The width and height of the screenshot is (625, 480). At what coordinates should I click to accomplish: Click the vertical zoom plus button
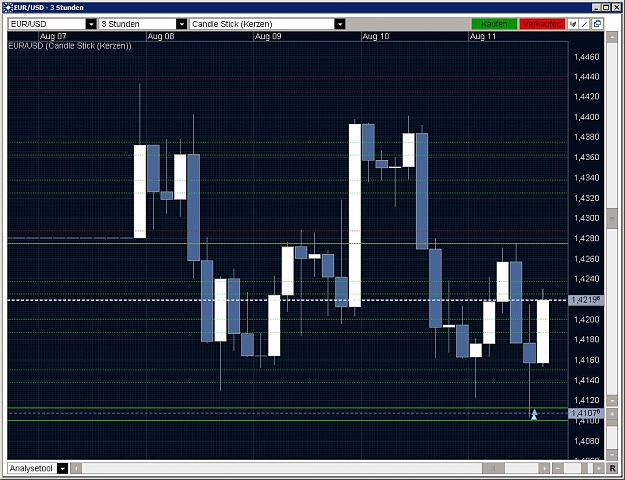coord(612,414)
